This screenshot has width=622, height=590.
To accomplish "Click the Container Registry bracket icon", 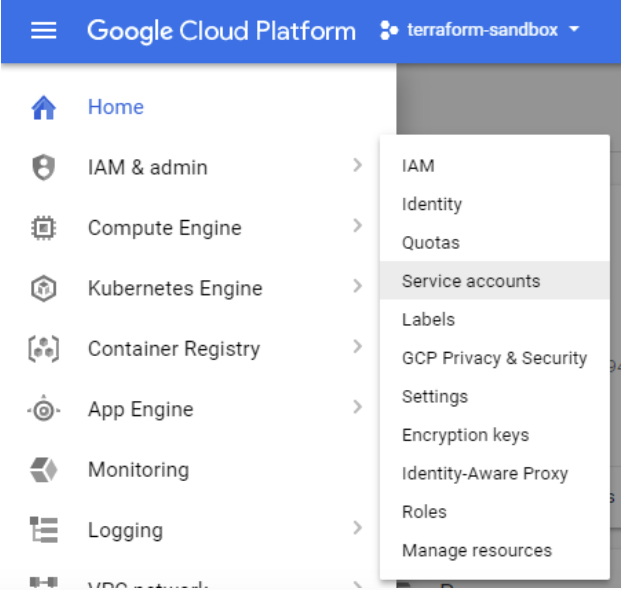I will coord(44,349).
